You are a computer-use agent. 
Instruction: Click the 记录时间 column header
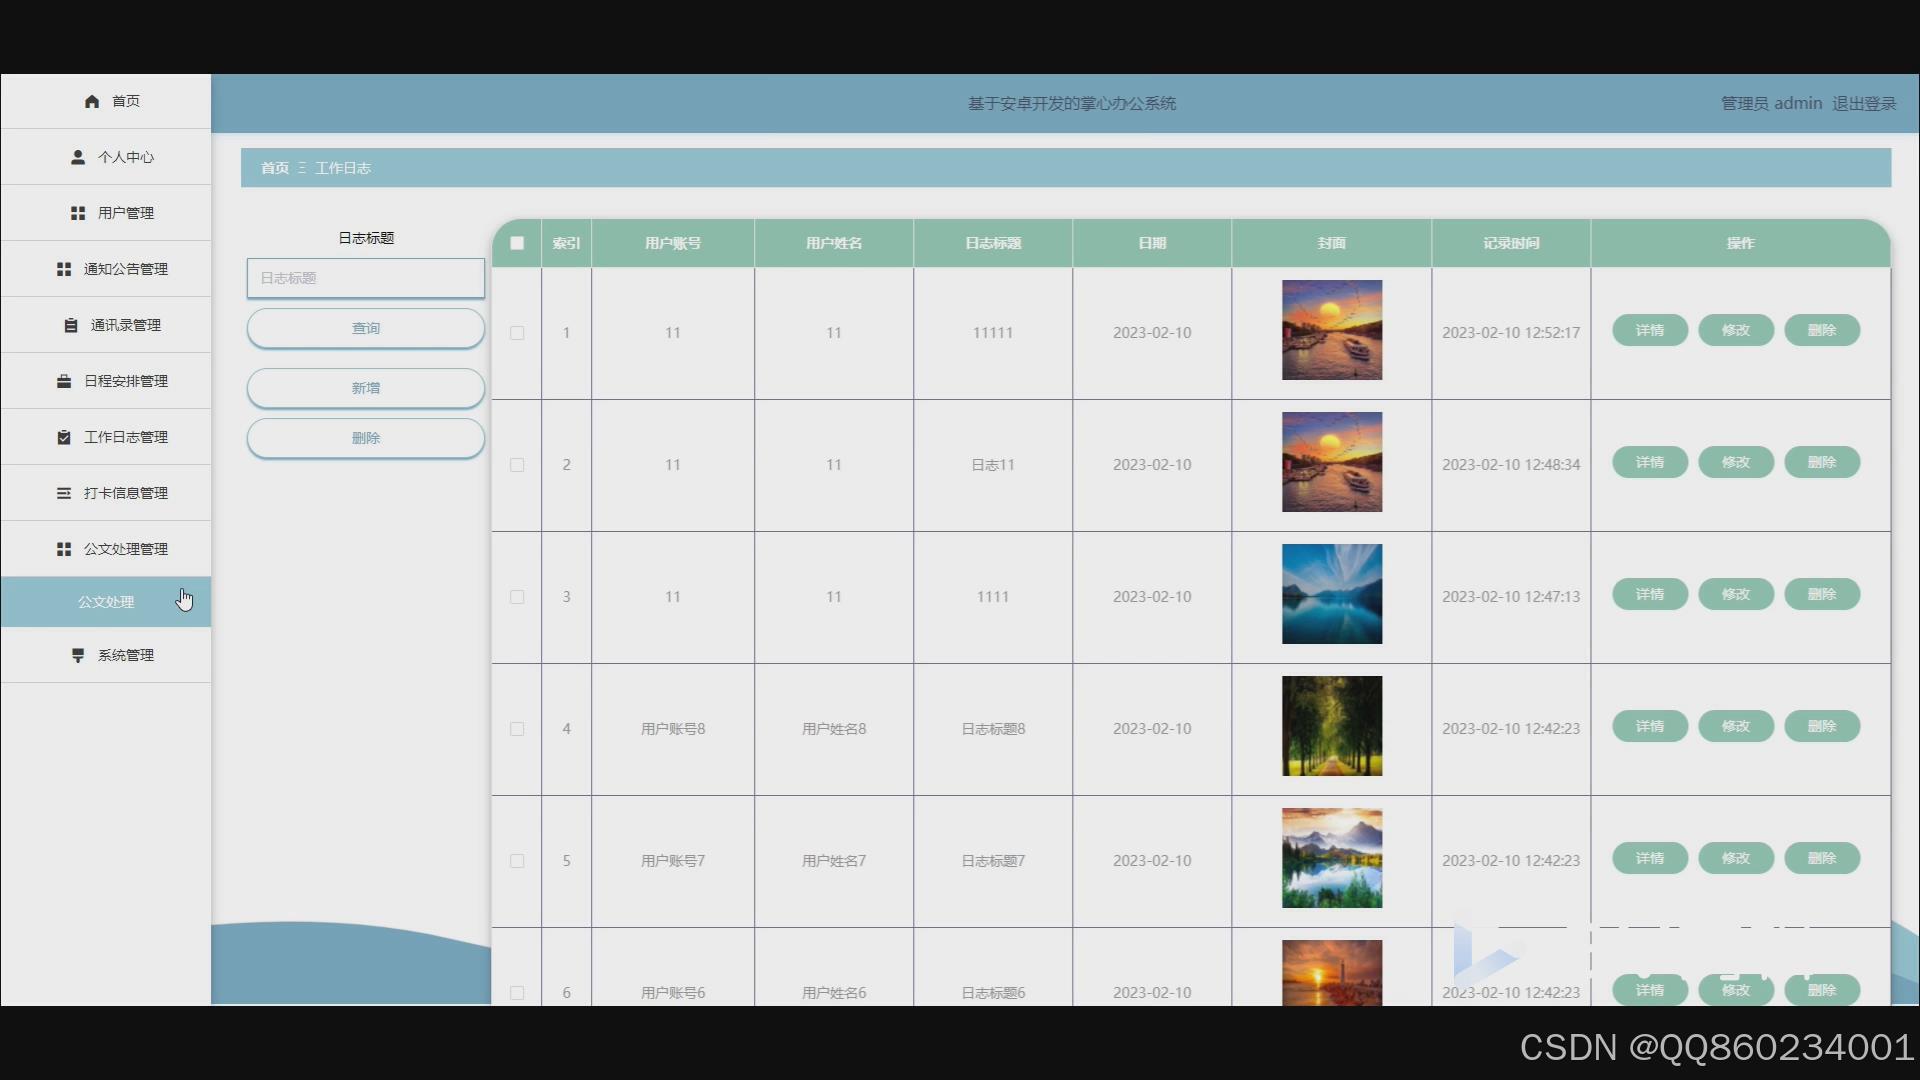click(1511, 243)
